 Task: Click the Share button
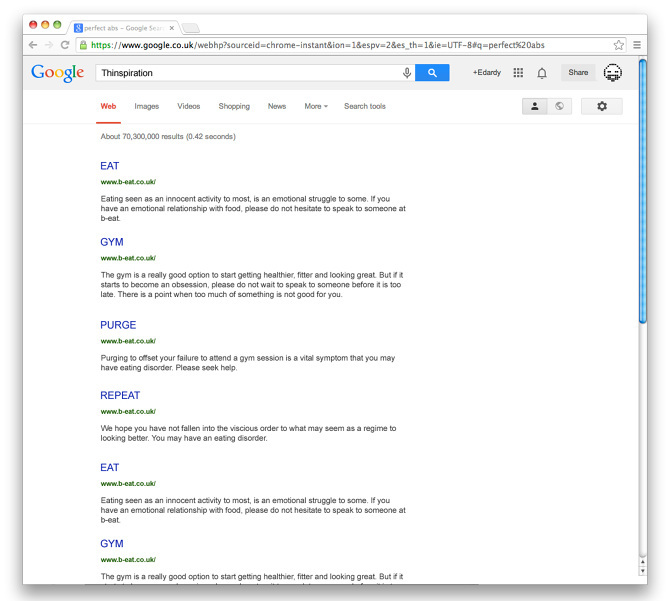[x=578, y=73]
